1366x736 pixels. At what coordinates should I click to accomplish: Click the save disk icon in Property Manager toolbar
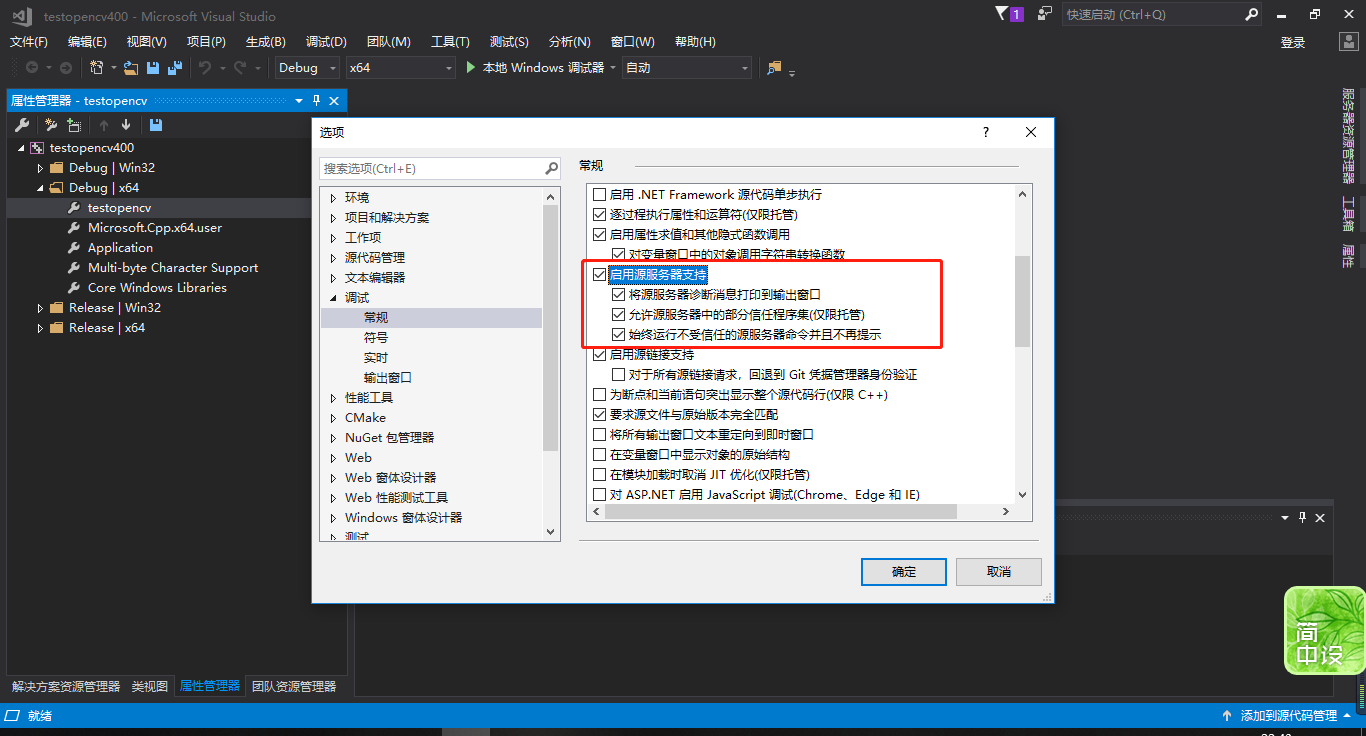pyautogui.click(x=155, y=125)
